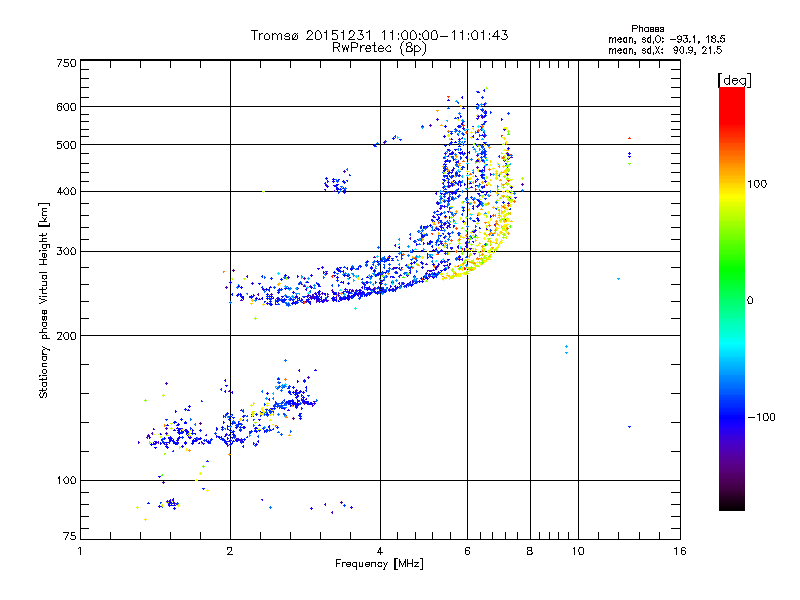Click the colorbar label '-100'

point(761,417)
